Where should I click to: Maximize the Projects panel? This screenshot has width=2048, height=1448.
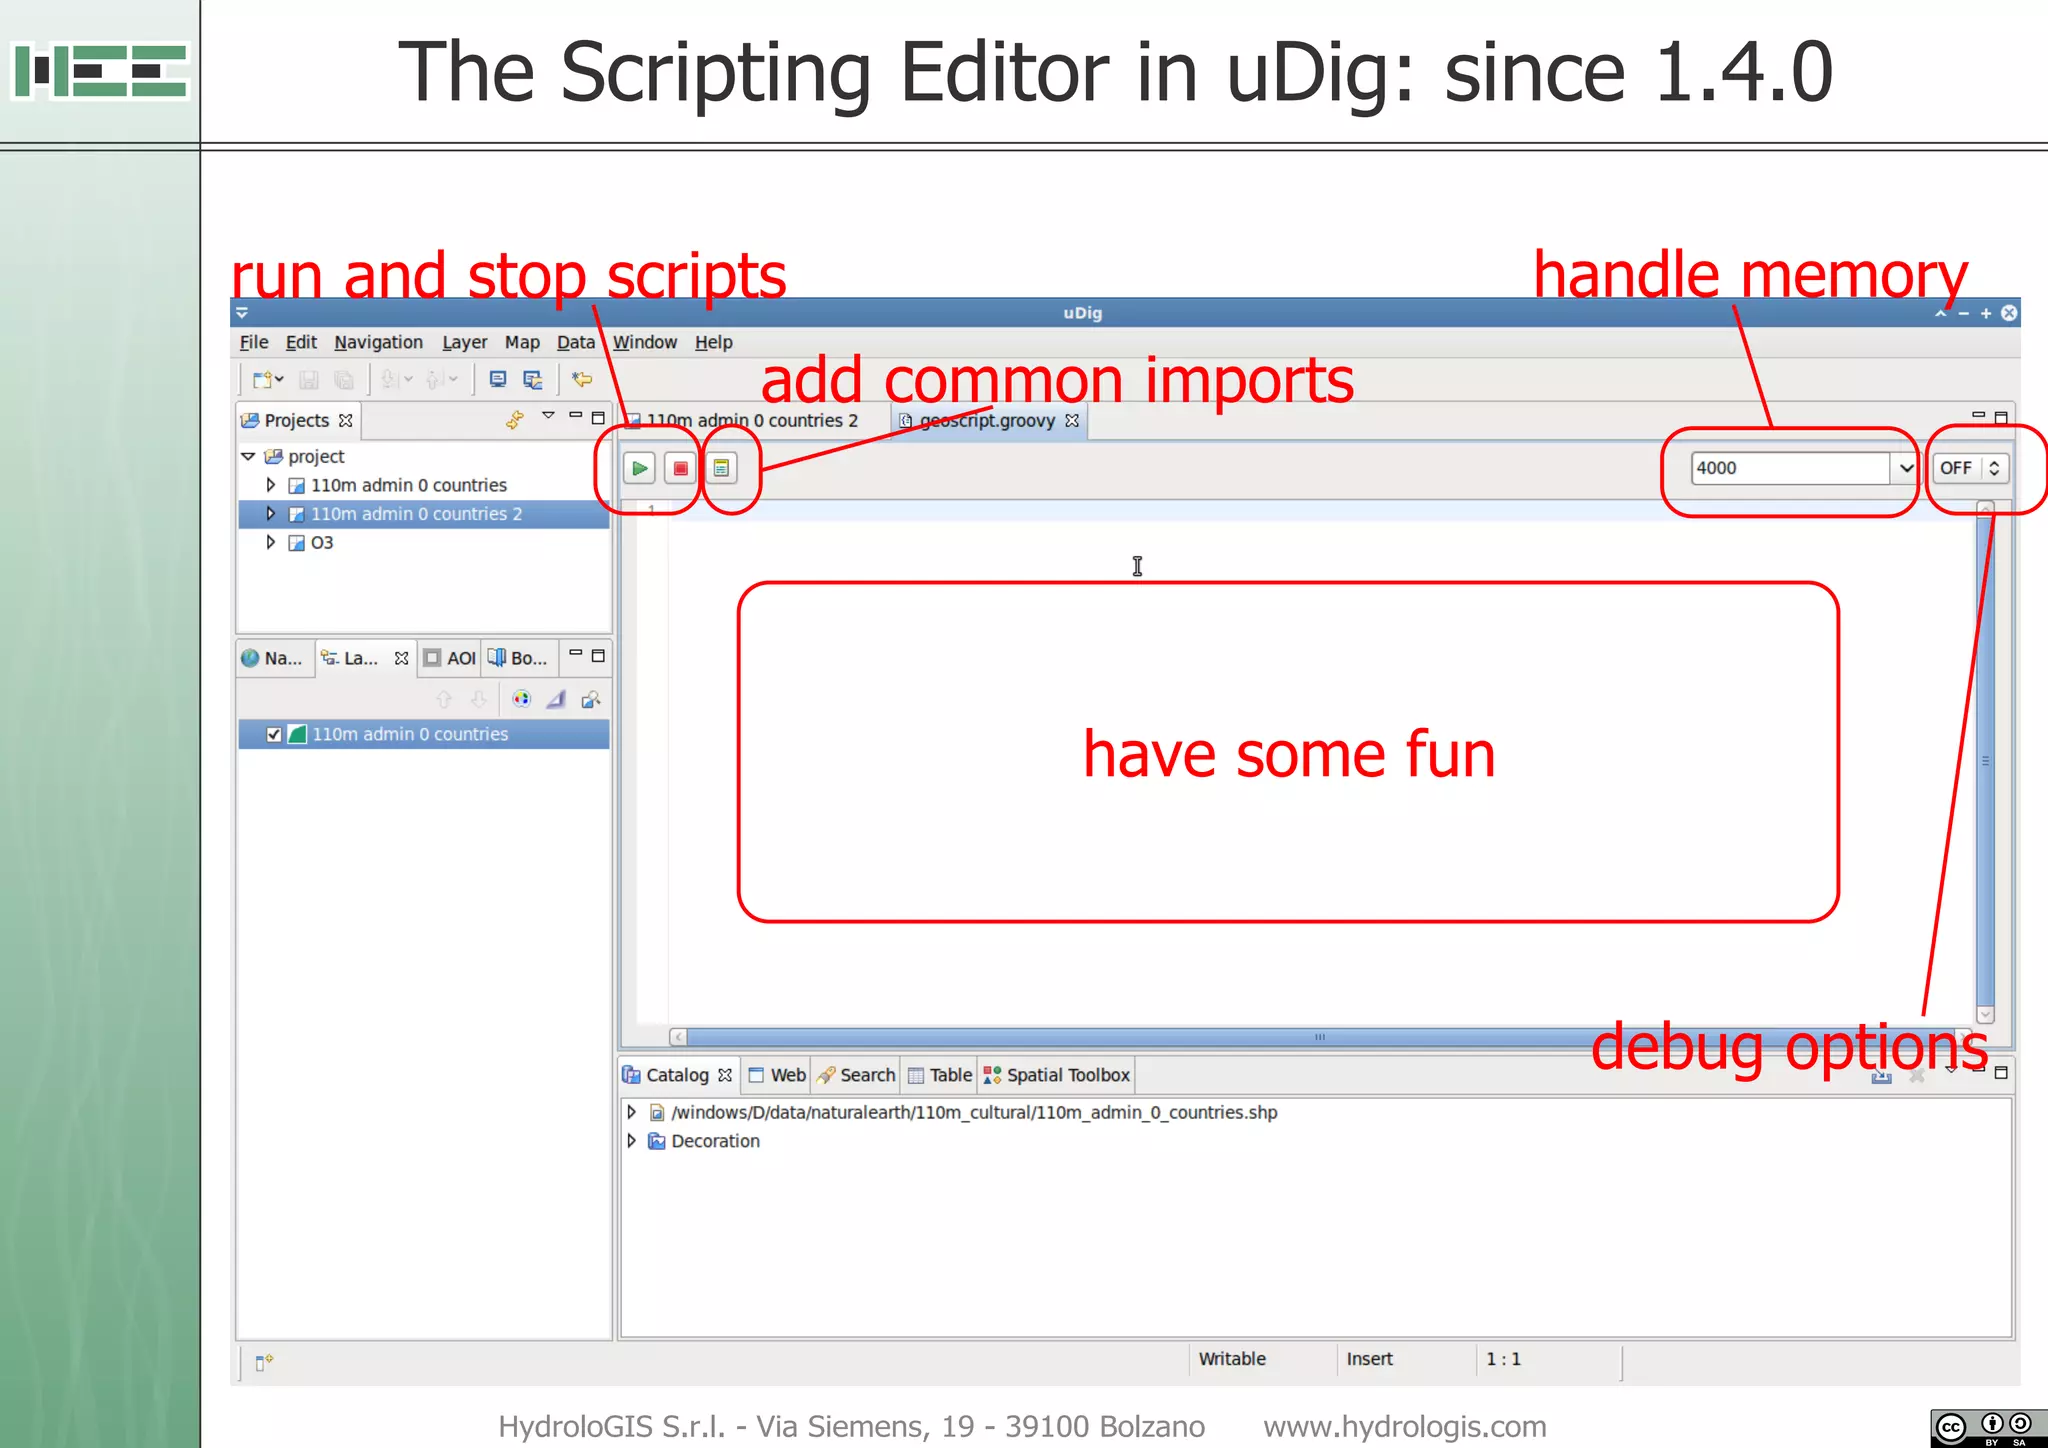[x=598, y=418]
